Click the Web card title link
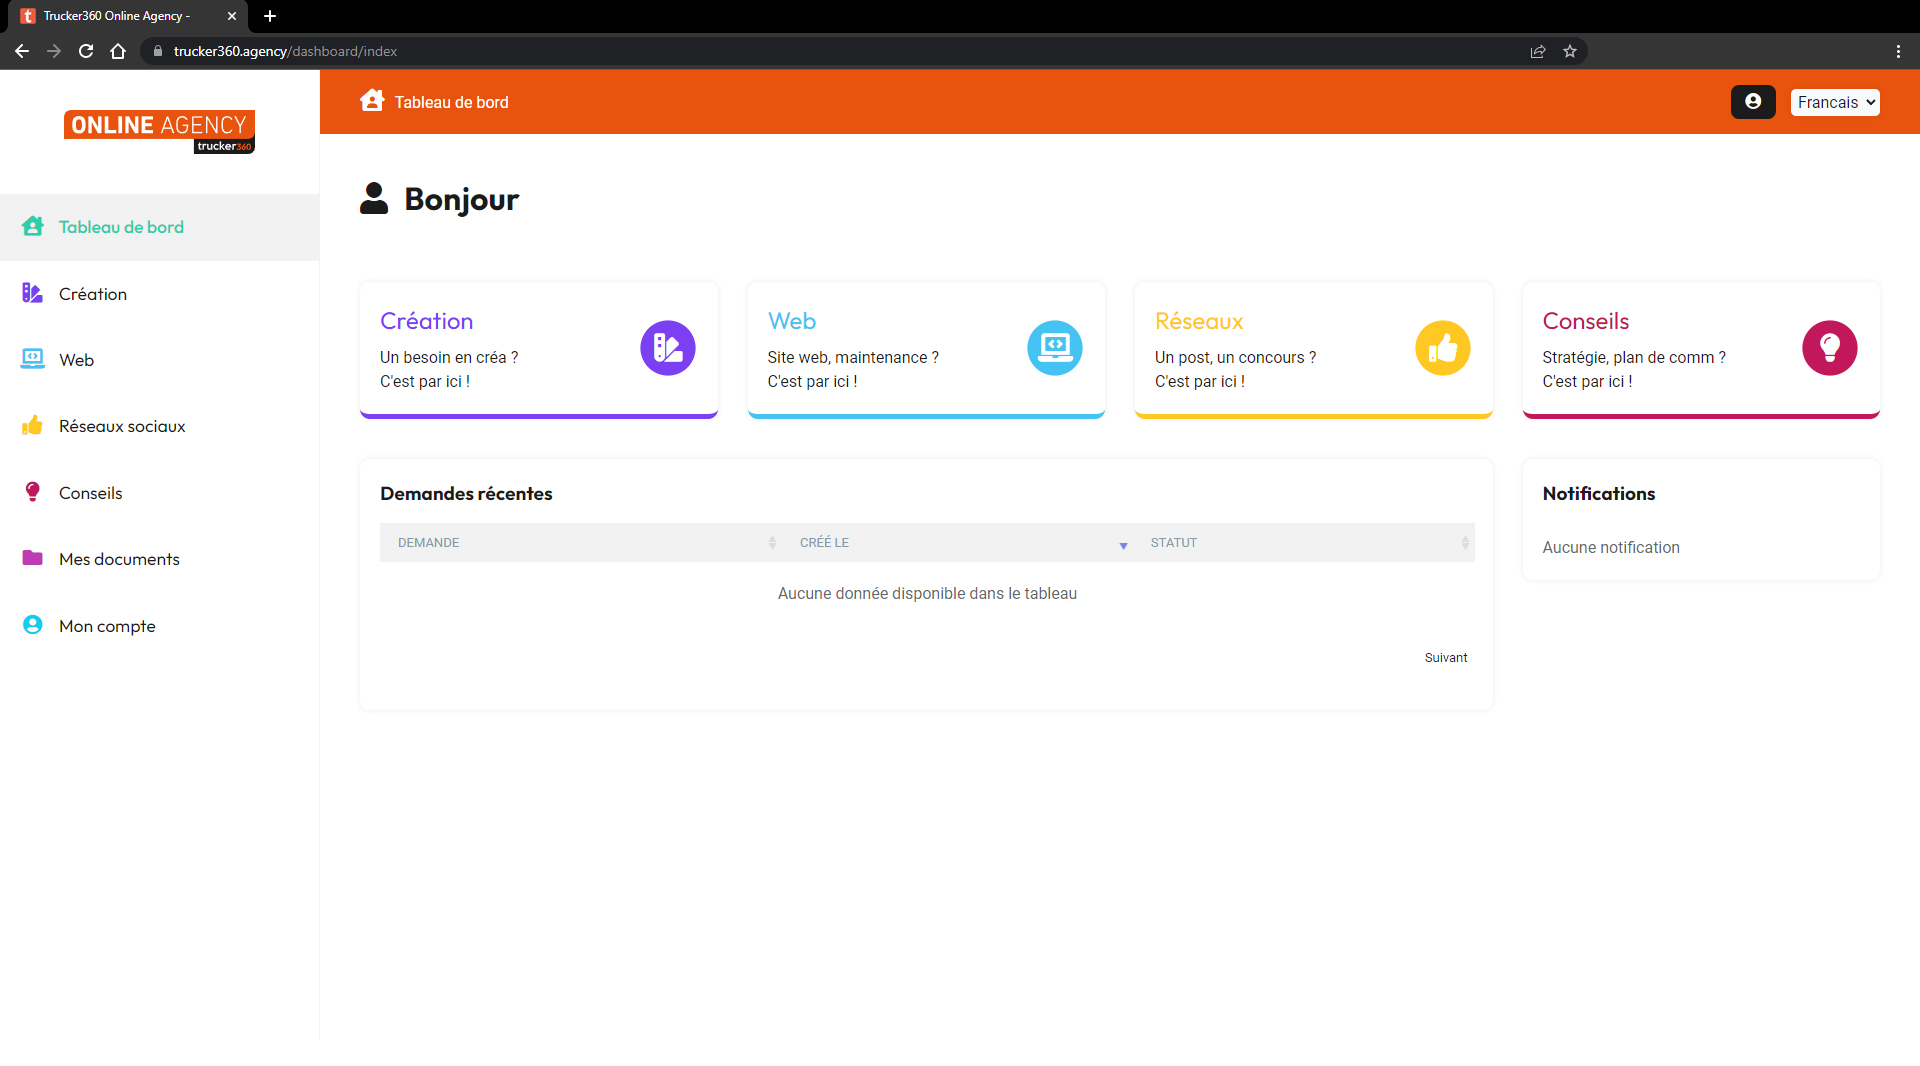 pyautogui.click(x=792, y=321)
